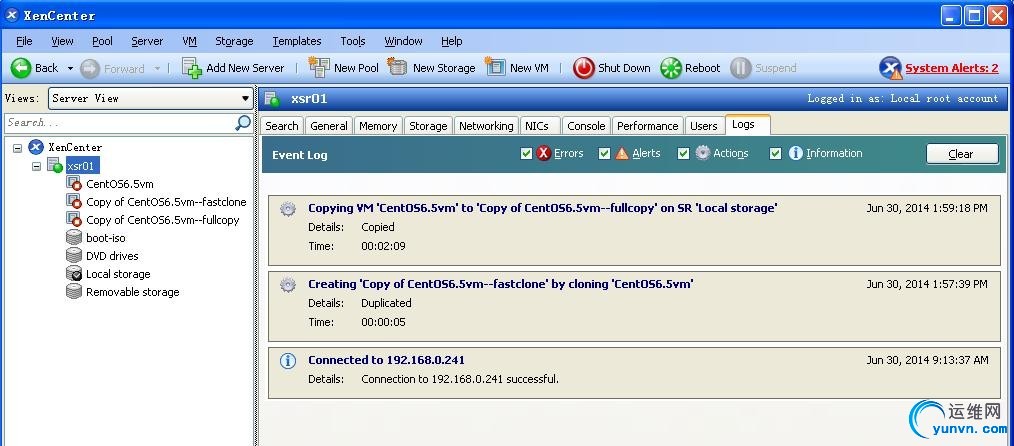This screenshot has width=1014, height=446.
Task: Select 'Copy of CentOS6.5vm--fullcopy' in tree
Action: (x=162, y=220)
